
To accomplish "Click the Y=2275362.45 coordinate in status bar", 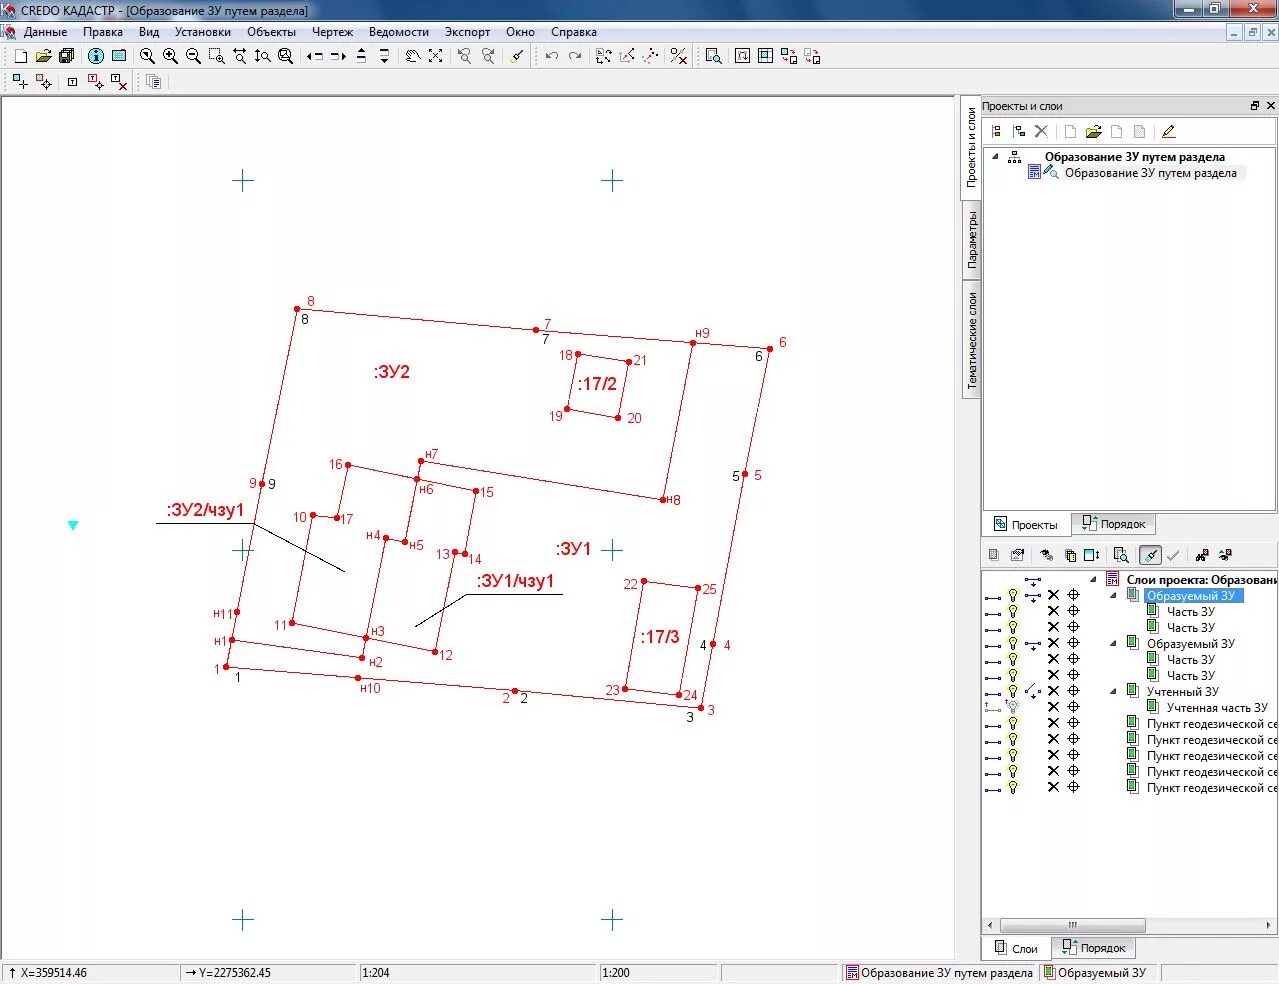I will 234,972.
